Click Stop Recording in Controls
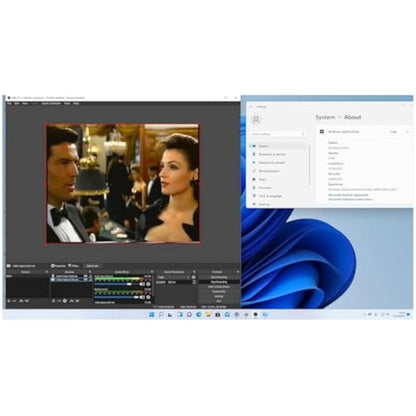Image resolution: width=416 pixels, height=416 pixels. [x=219, y=282]
